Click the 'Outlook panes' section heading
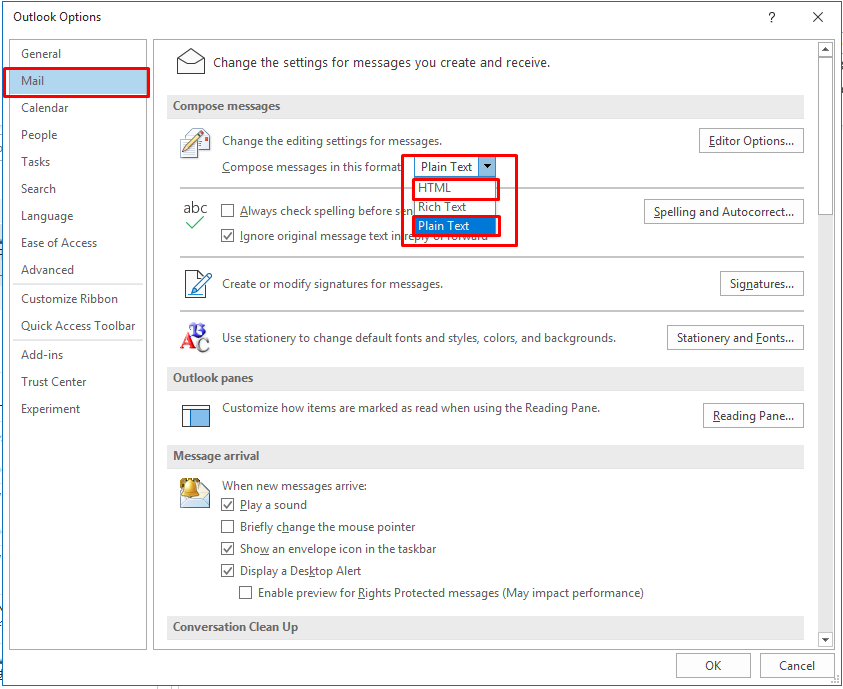Image resolution: width=843 pixels, height=689 pixels. (x=213, y=378)
